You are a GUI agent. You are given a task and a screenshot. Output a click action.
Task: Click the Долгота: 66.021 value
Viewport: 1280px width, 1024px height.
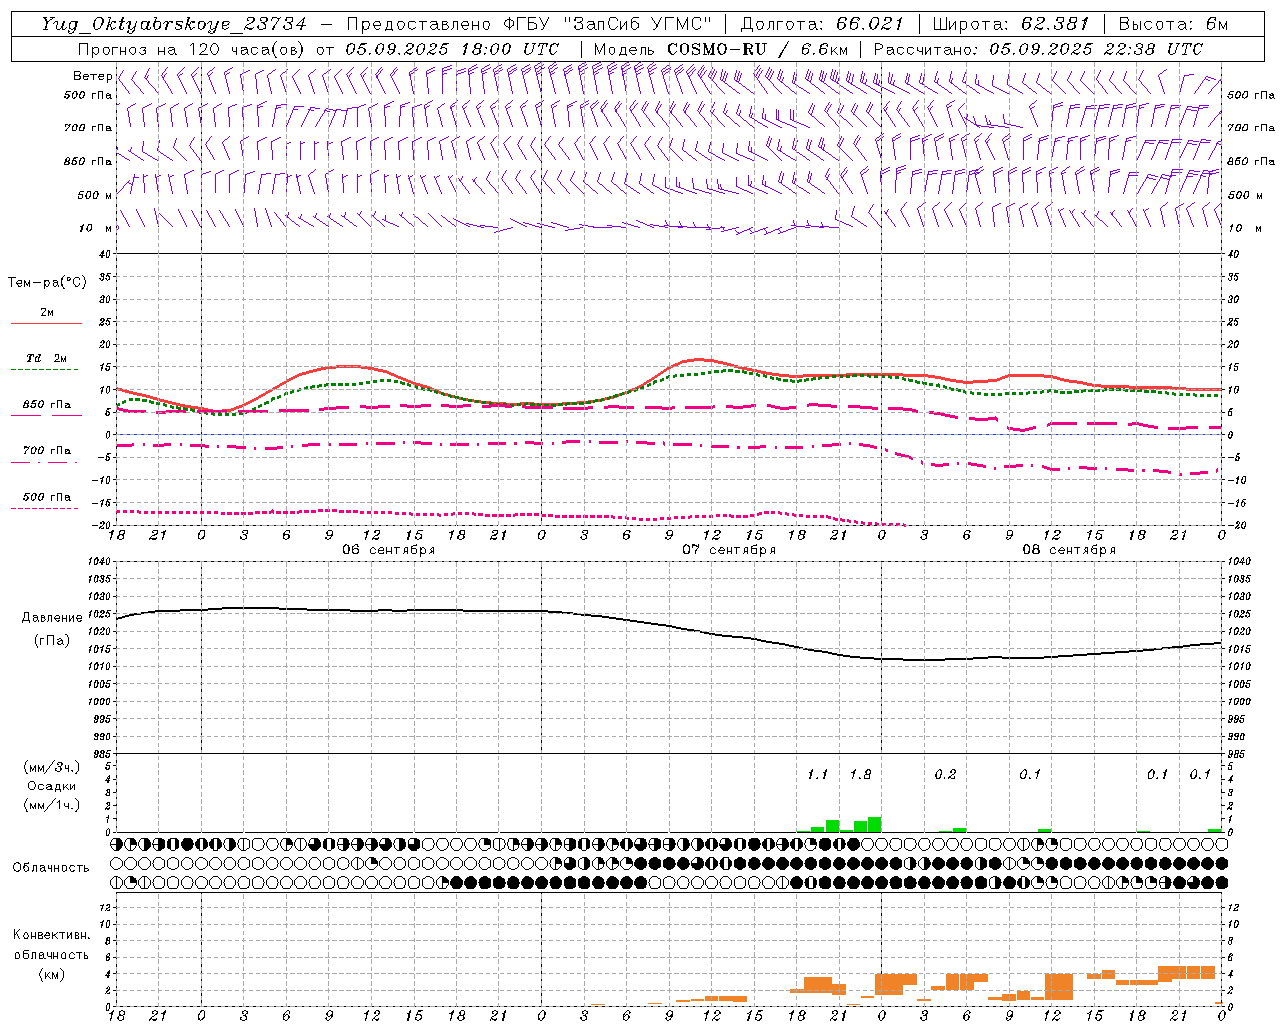(822, 24)
